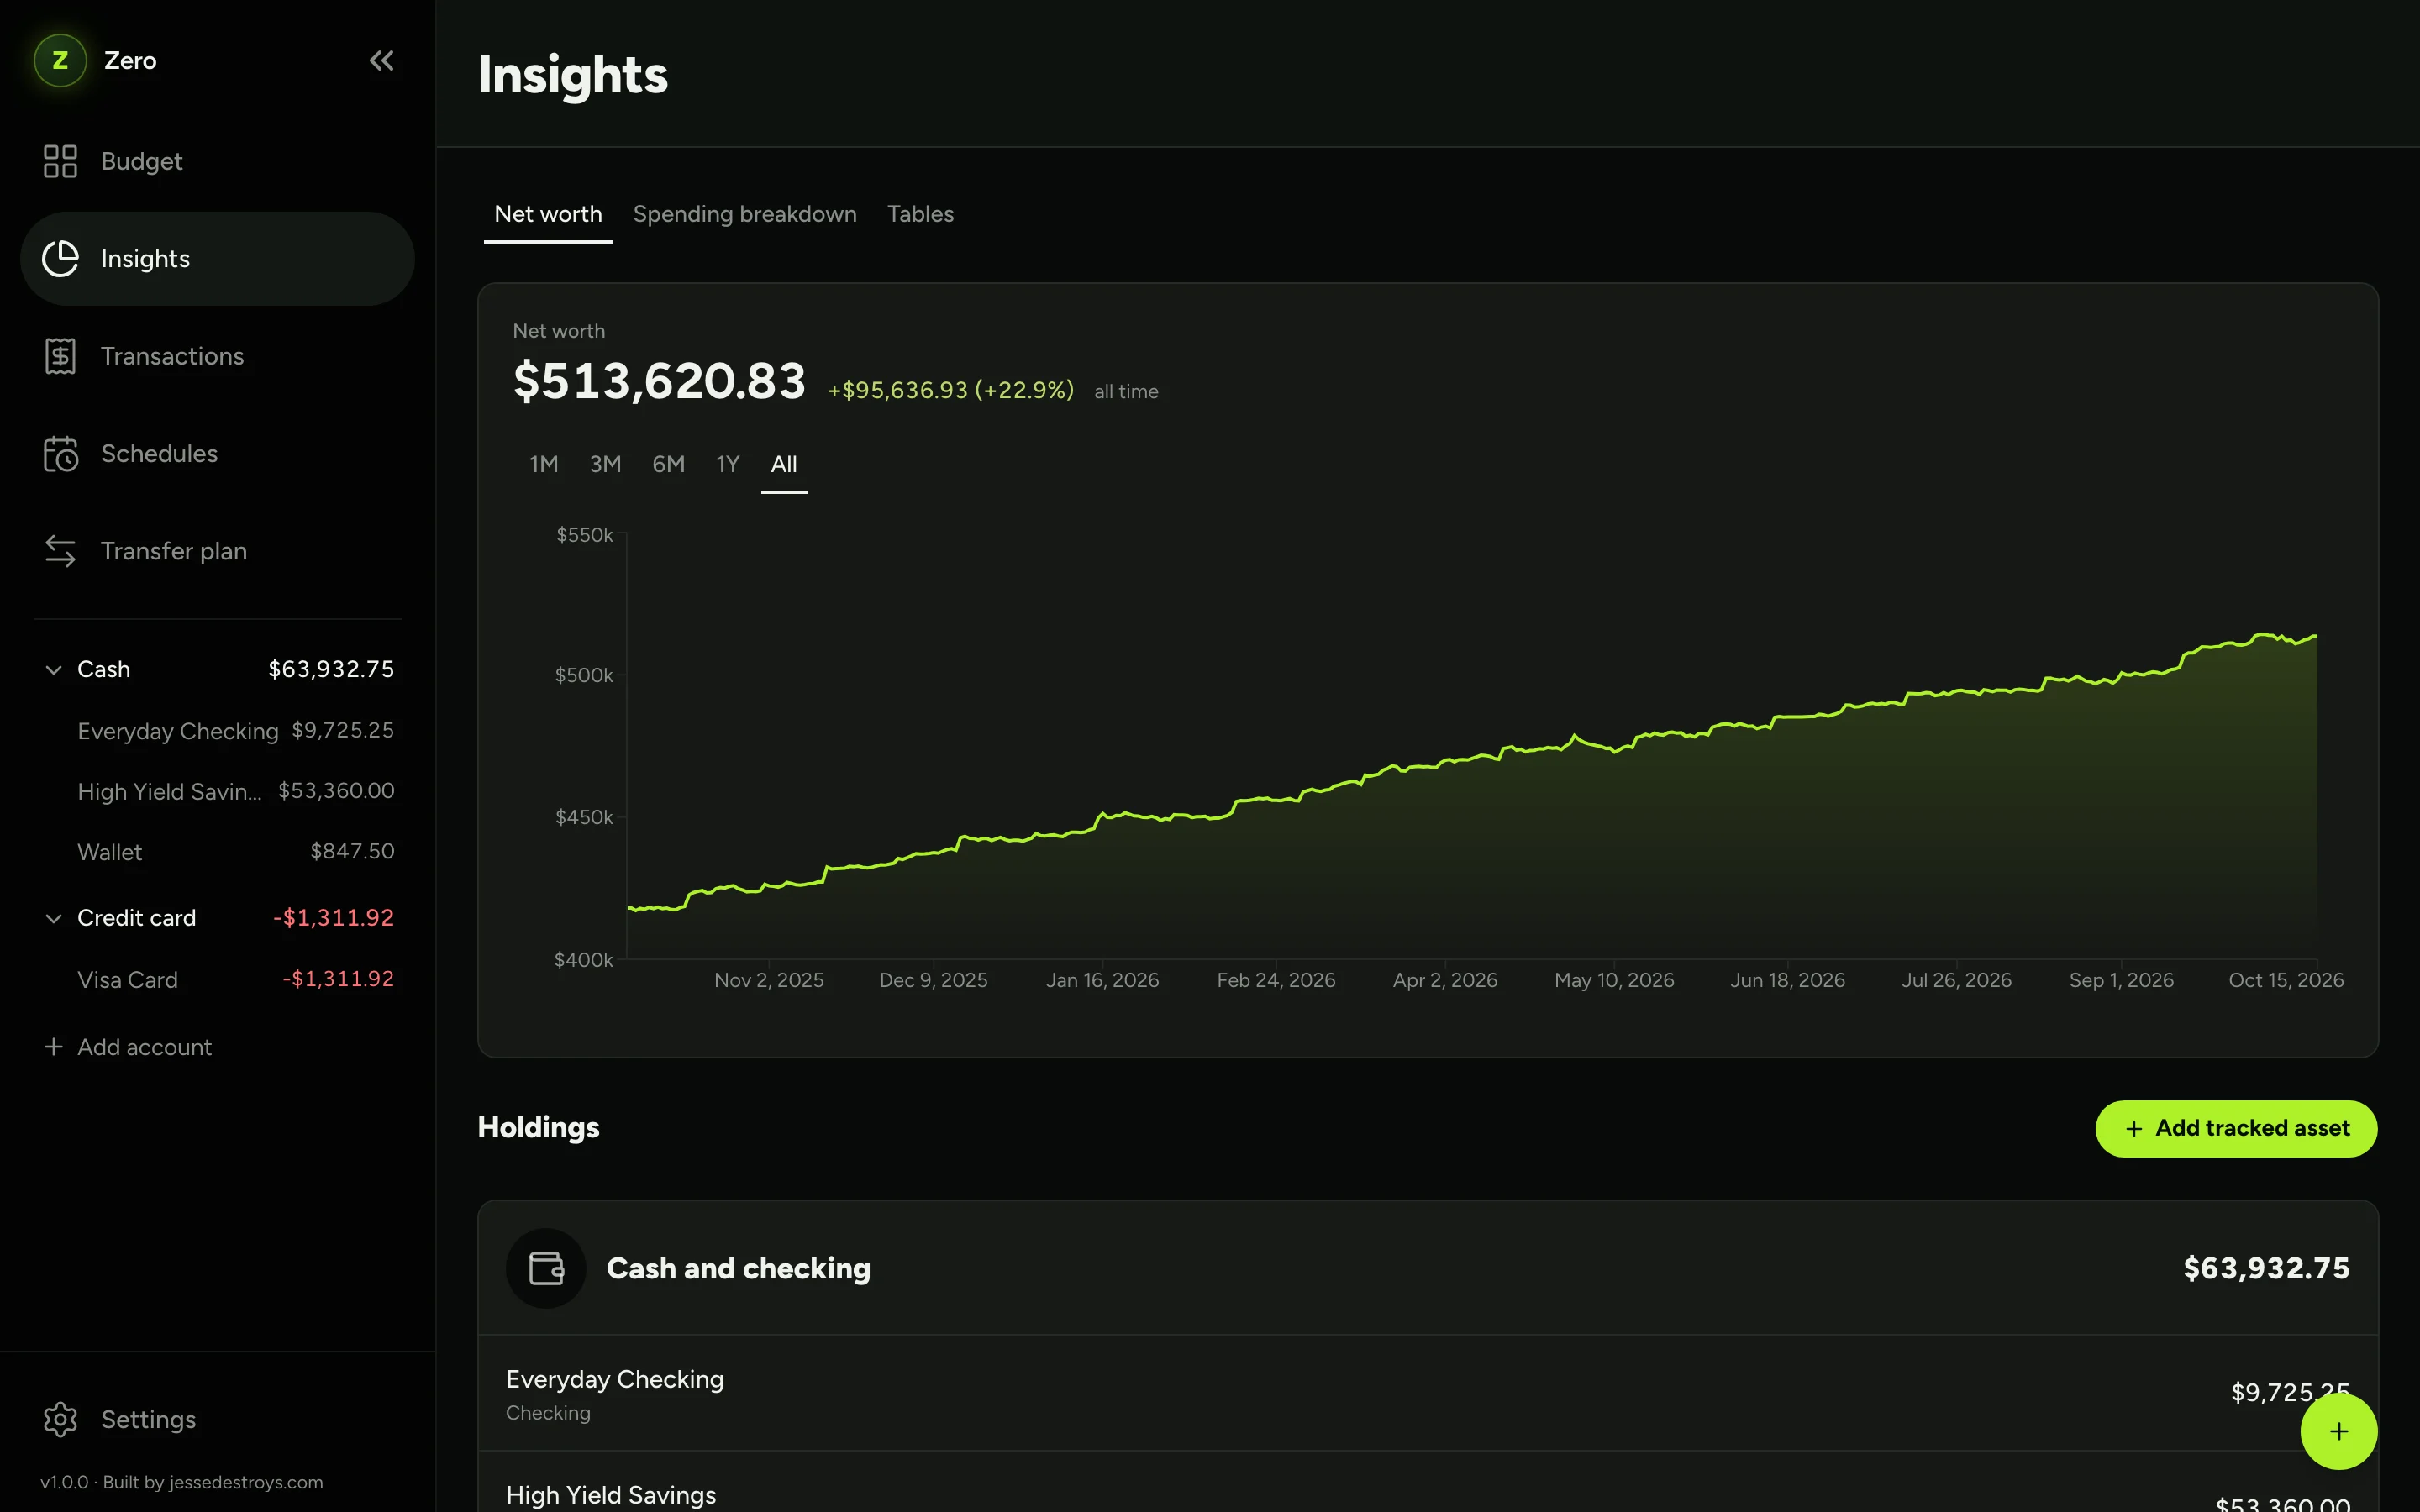Select the 1M chart range
2420x1512 pixels.
click(543, 464)
